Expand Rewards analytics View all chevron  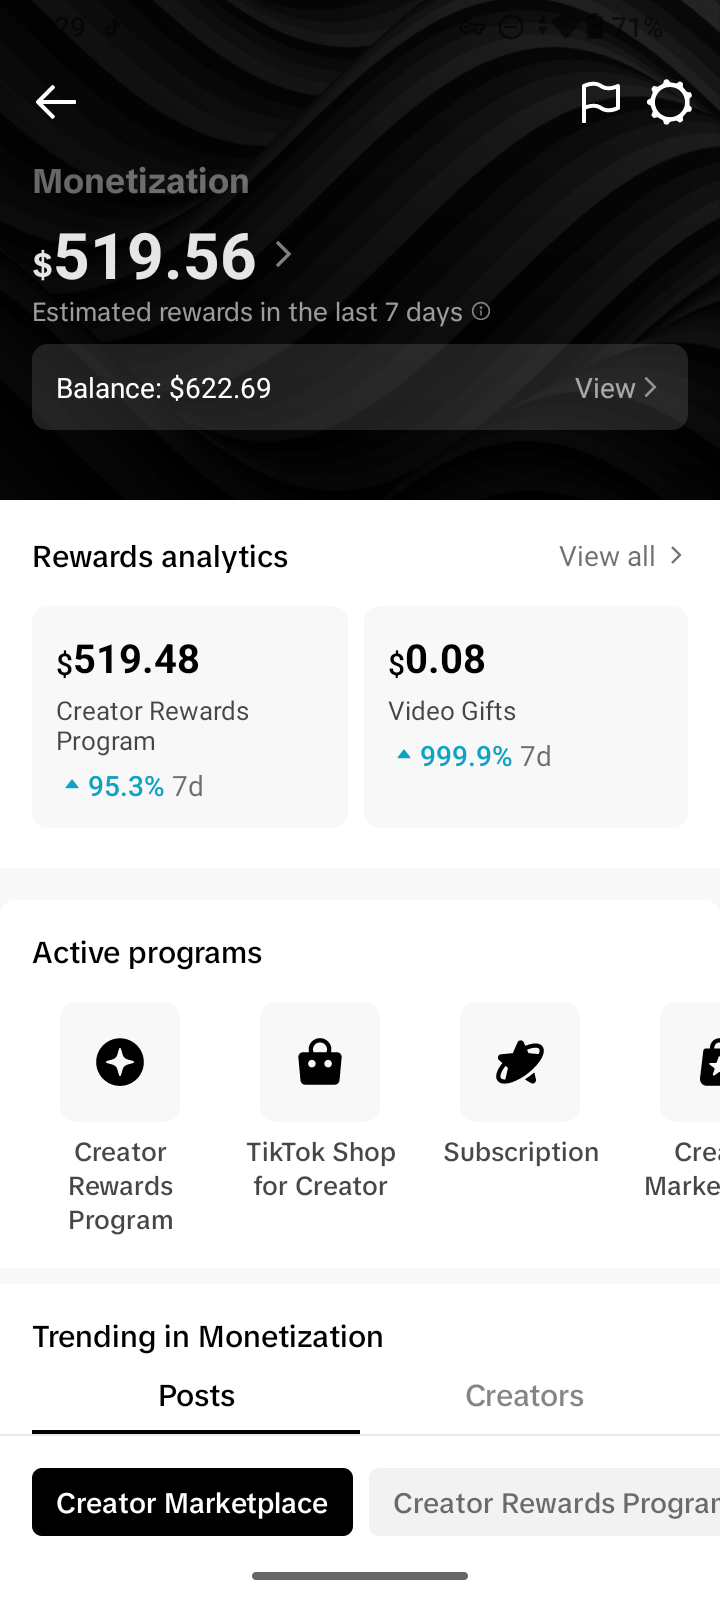pyautogui.click(x=677, y=555)
